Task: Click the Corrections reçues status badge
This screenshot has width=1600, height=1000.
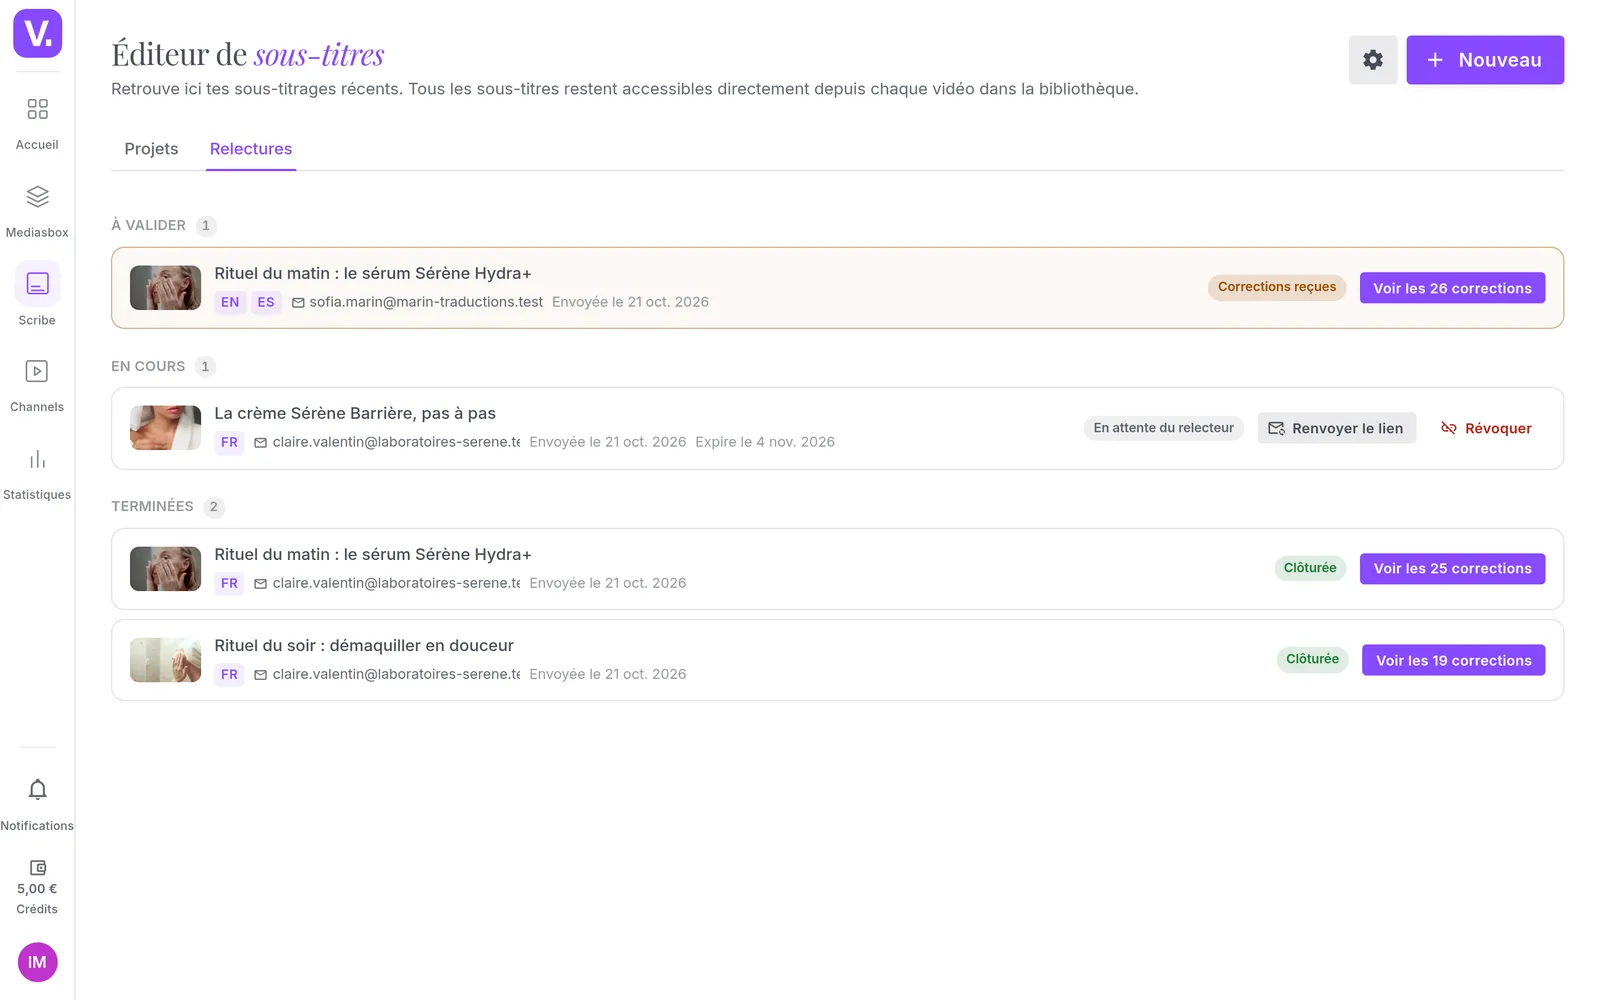Action: point(1276,287)
